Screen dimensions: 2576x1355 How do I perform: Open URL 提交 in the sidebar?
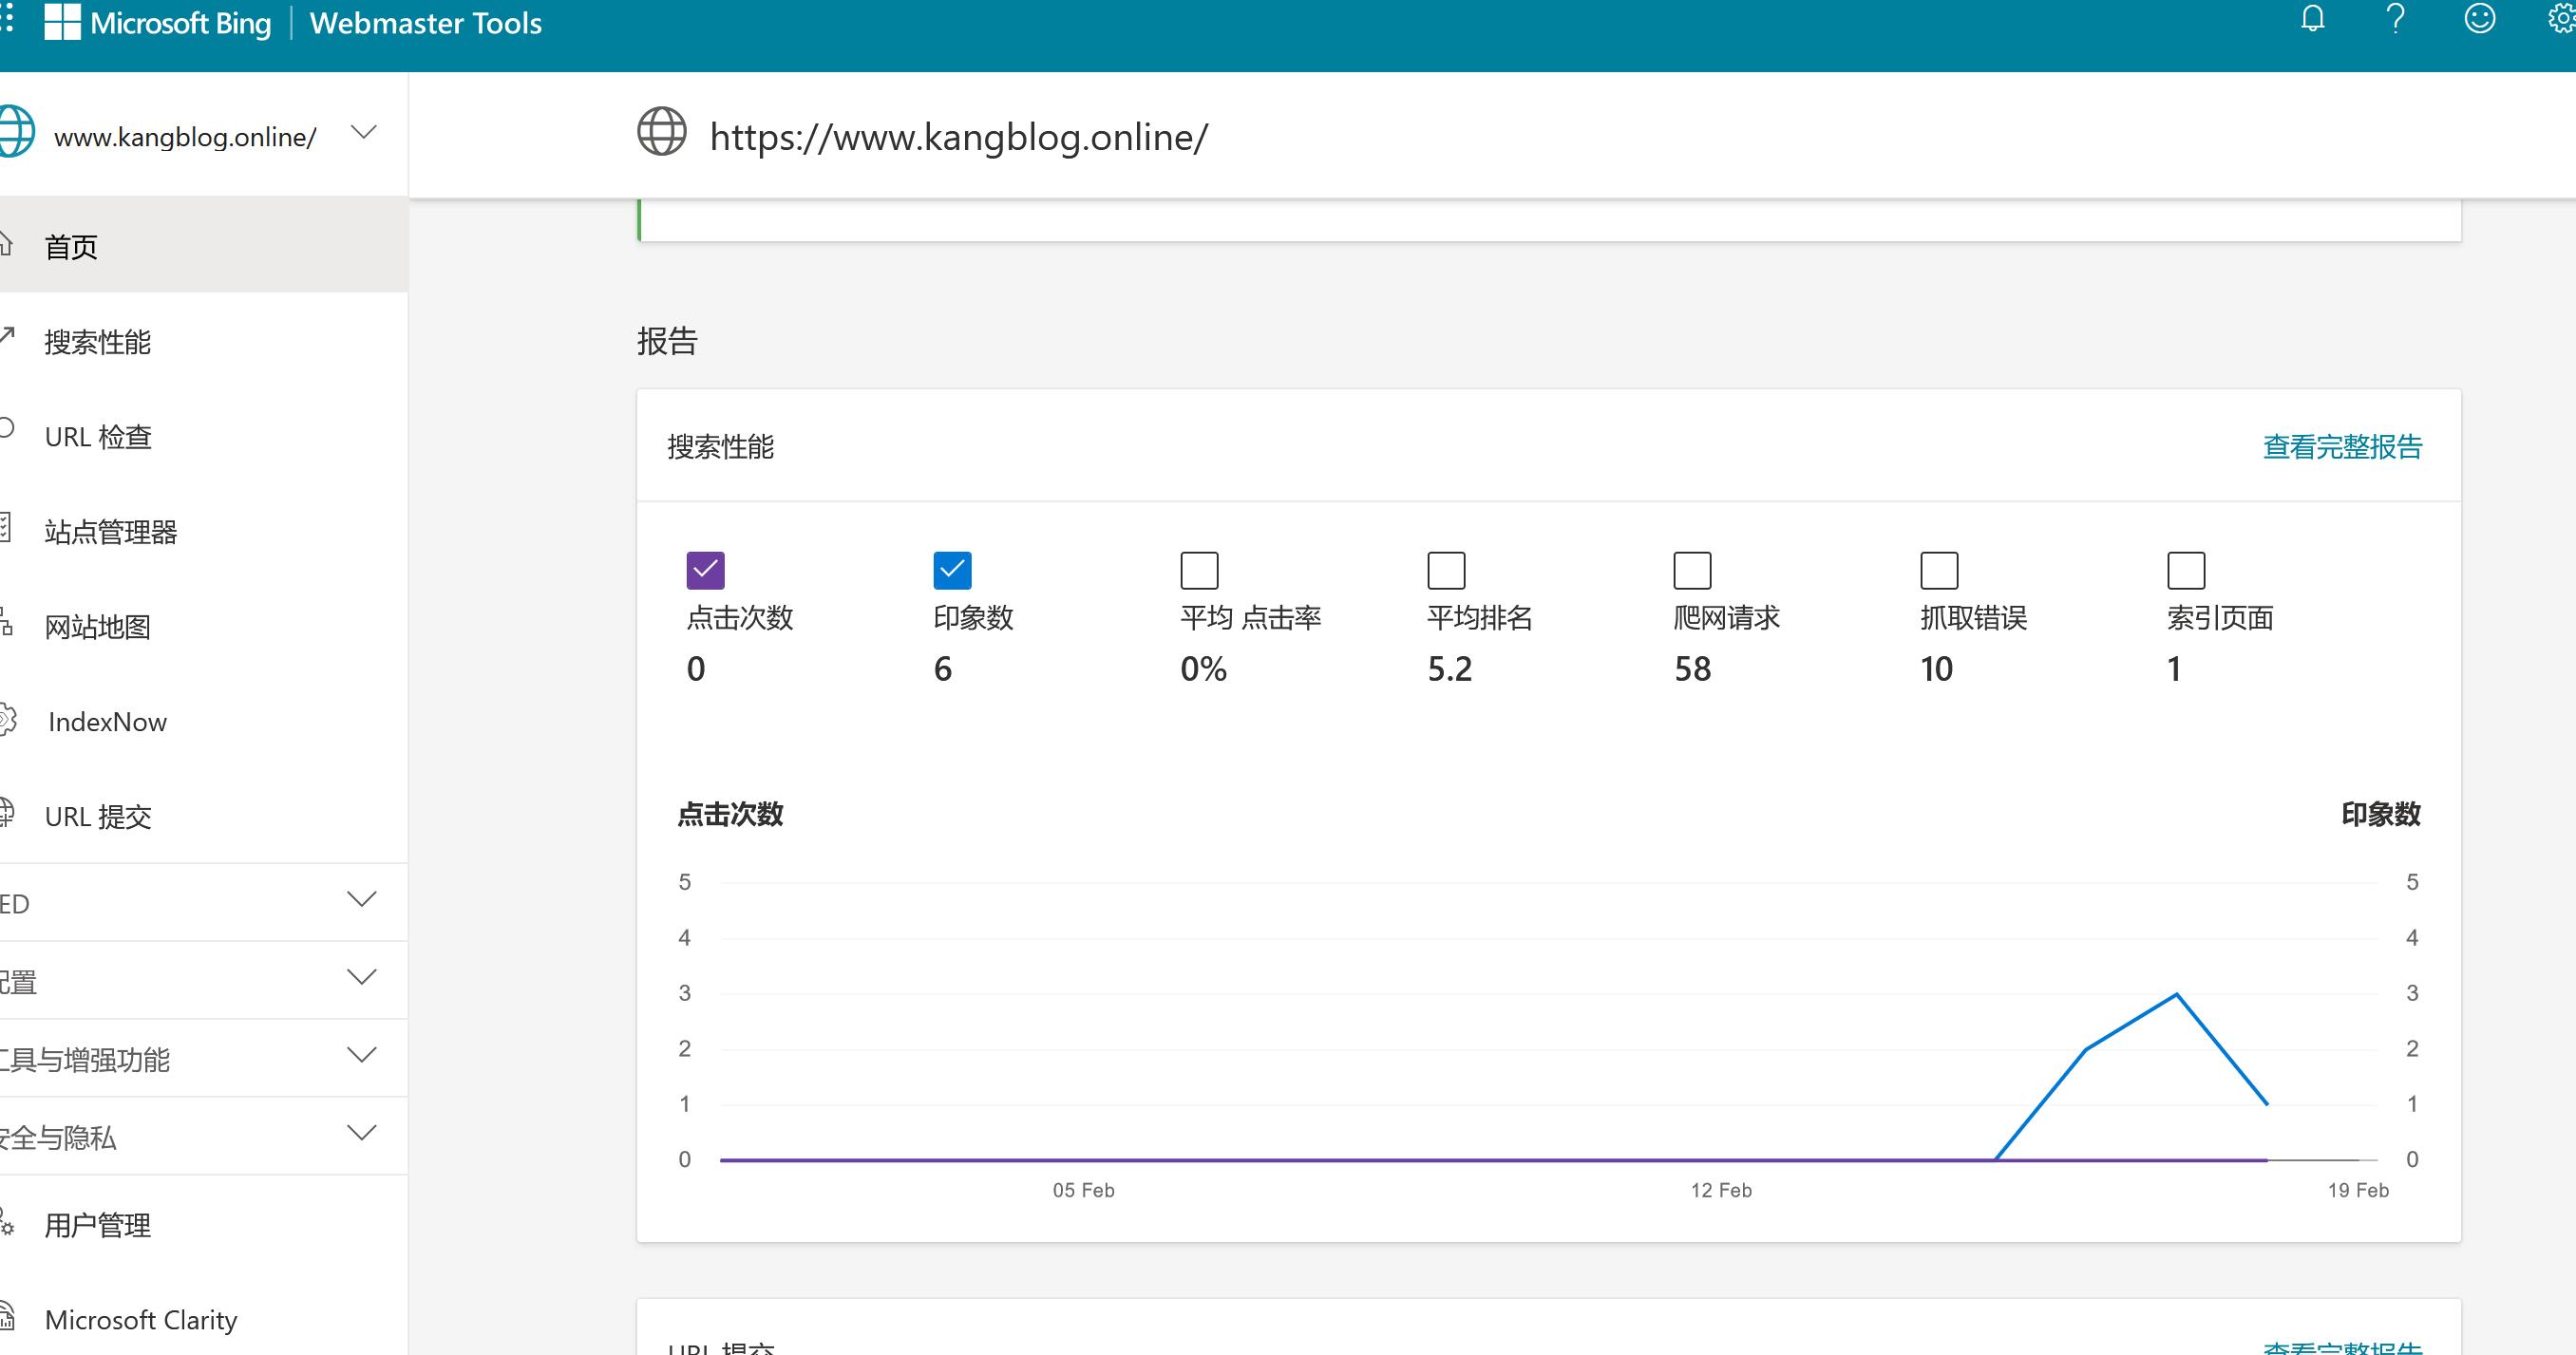pyautogui.click(x=204, y=816)
